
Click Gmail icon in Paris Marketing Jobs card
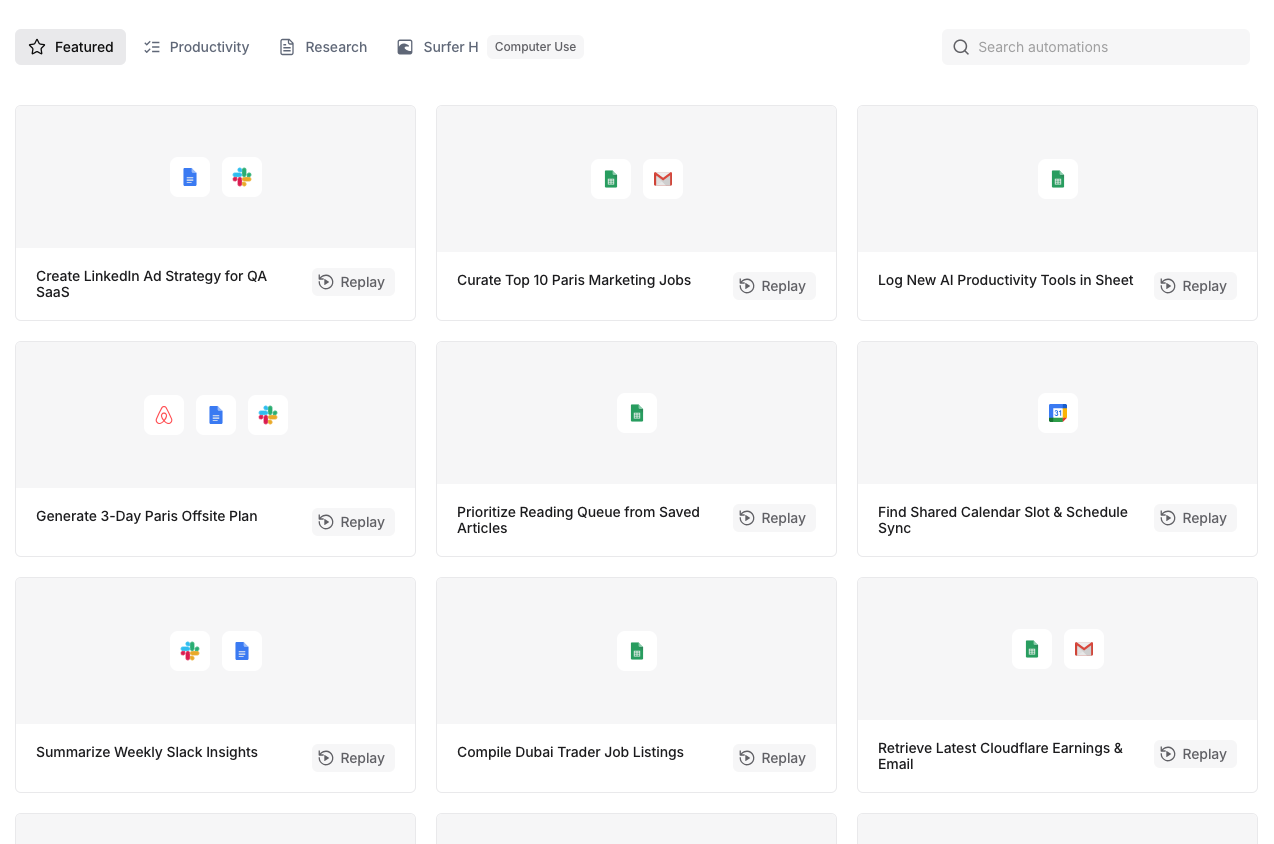point(663,179)
